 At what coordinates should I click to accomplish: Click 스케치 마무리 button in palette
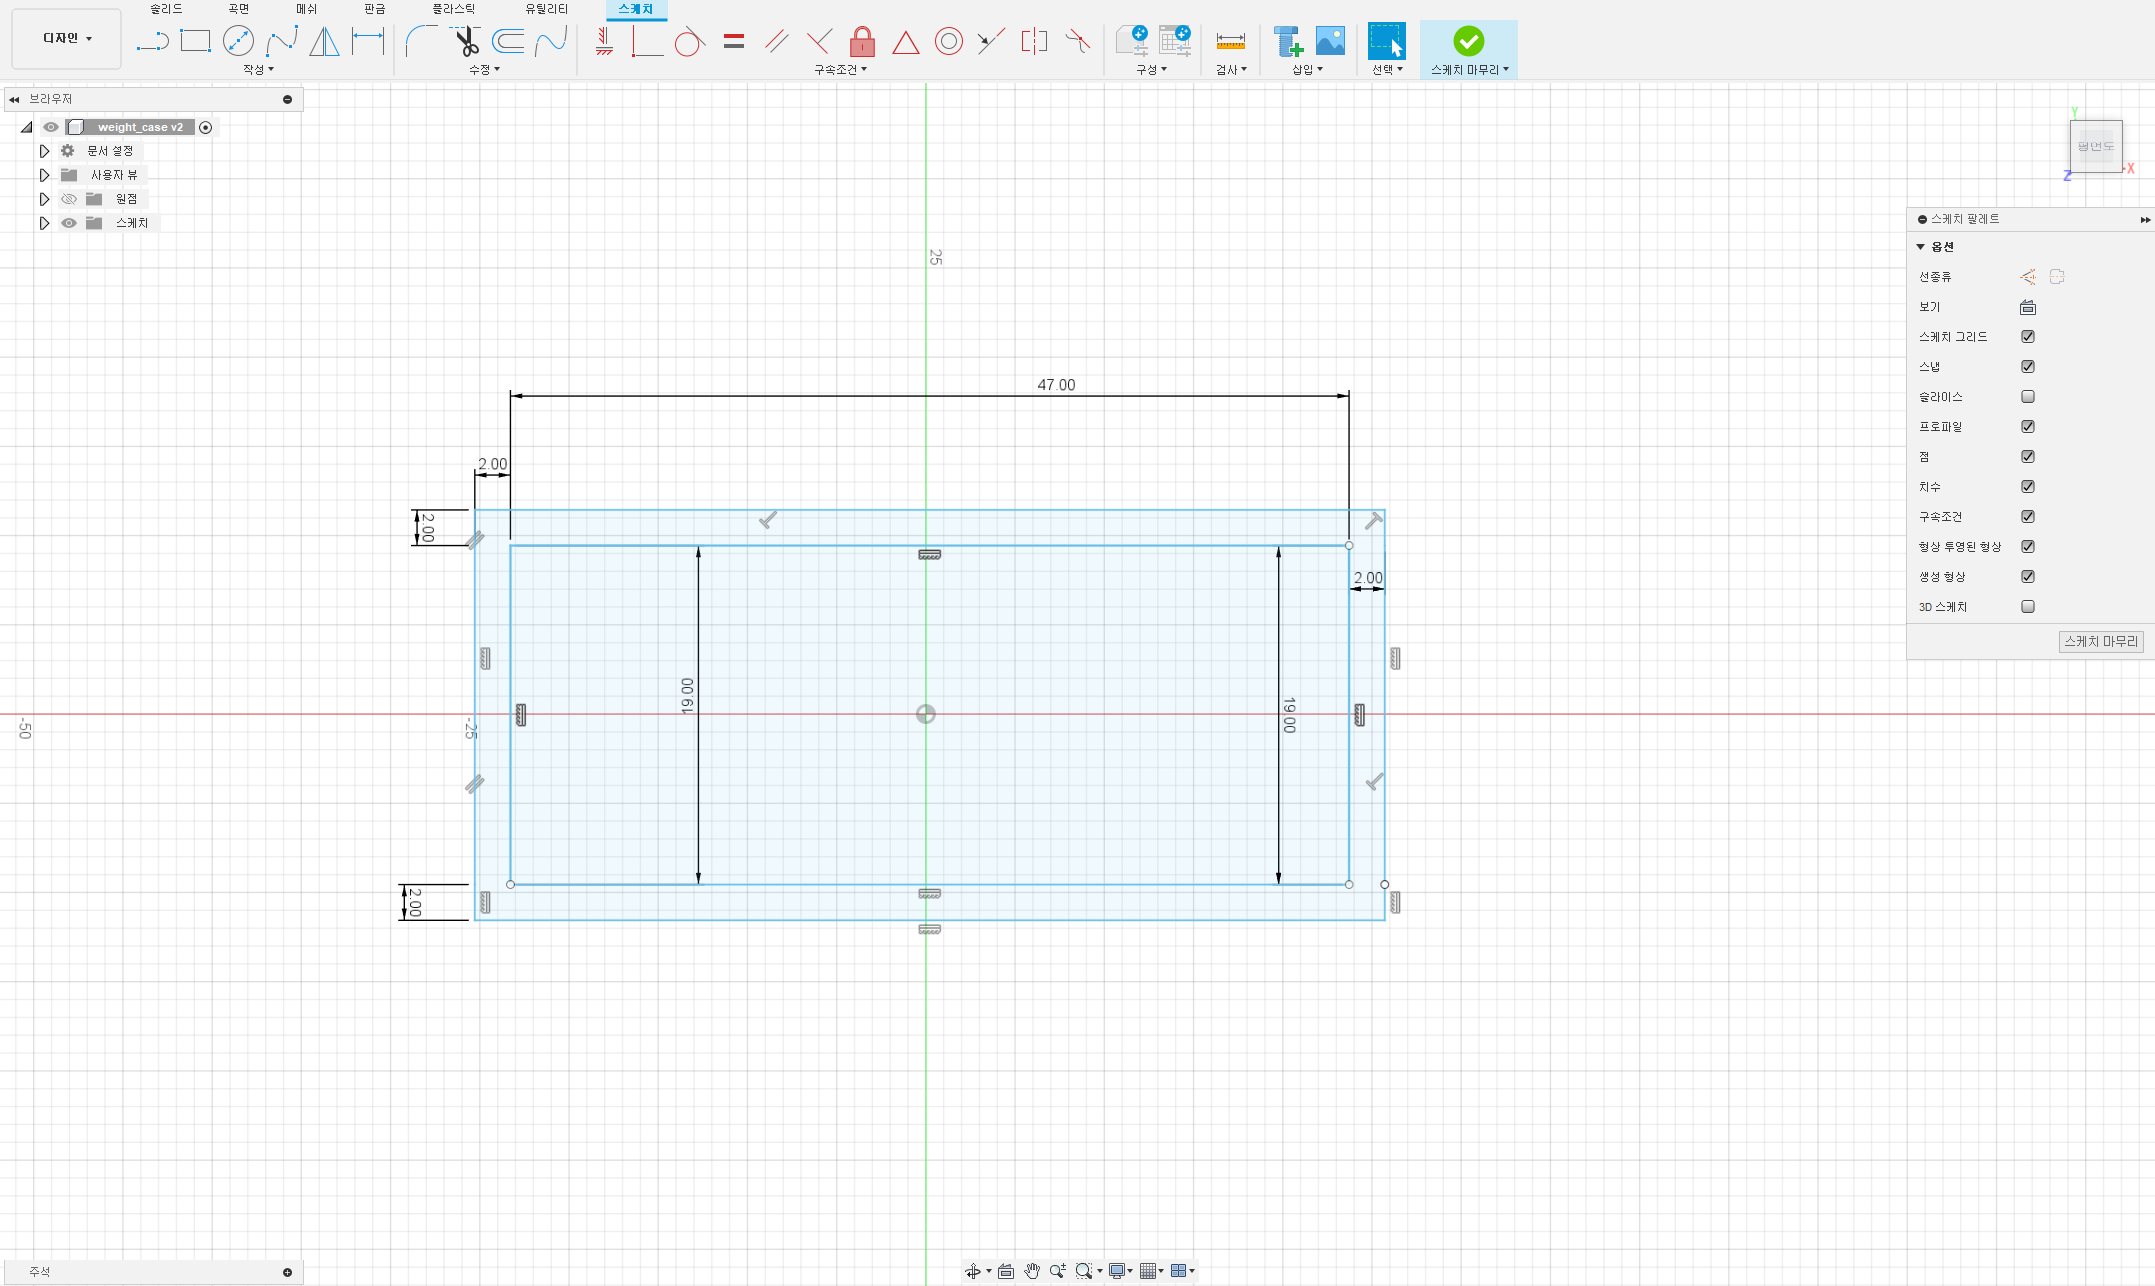(2100, 641)
